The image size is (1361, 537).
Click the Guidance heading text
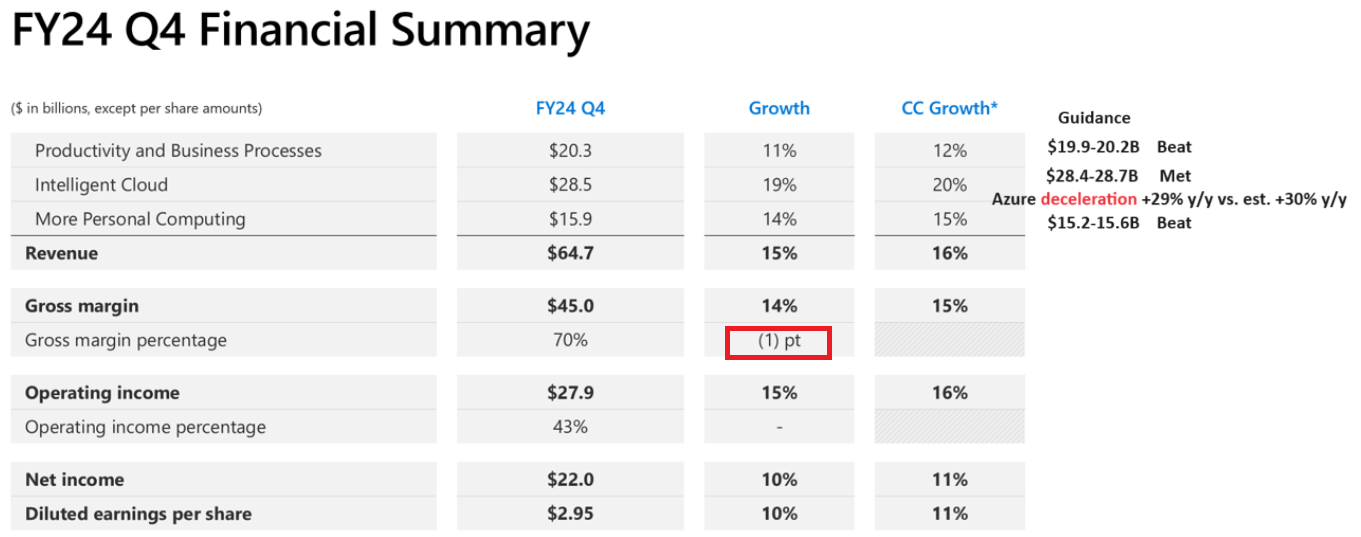[1094, 118]
